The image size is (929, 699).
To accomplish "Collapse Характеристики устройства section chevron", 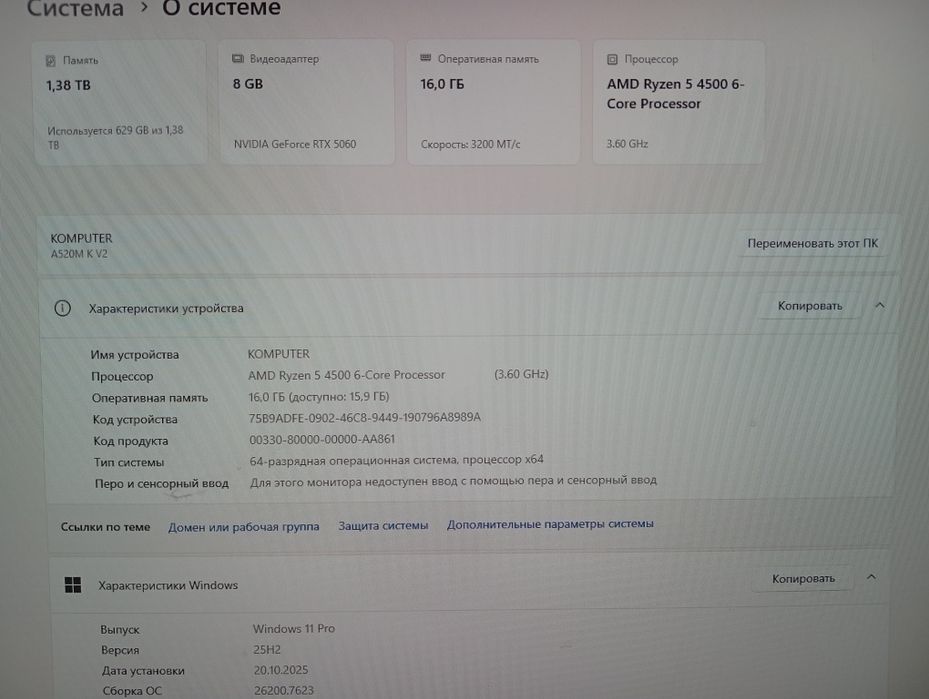I will [880, 305].
